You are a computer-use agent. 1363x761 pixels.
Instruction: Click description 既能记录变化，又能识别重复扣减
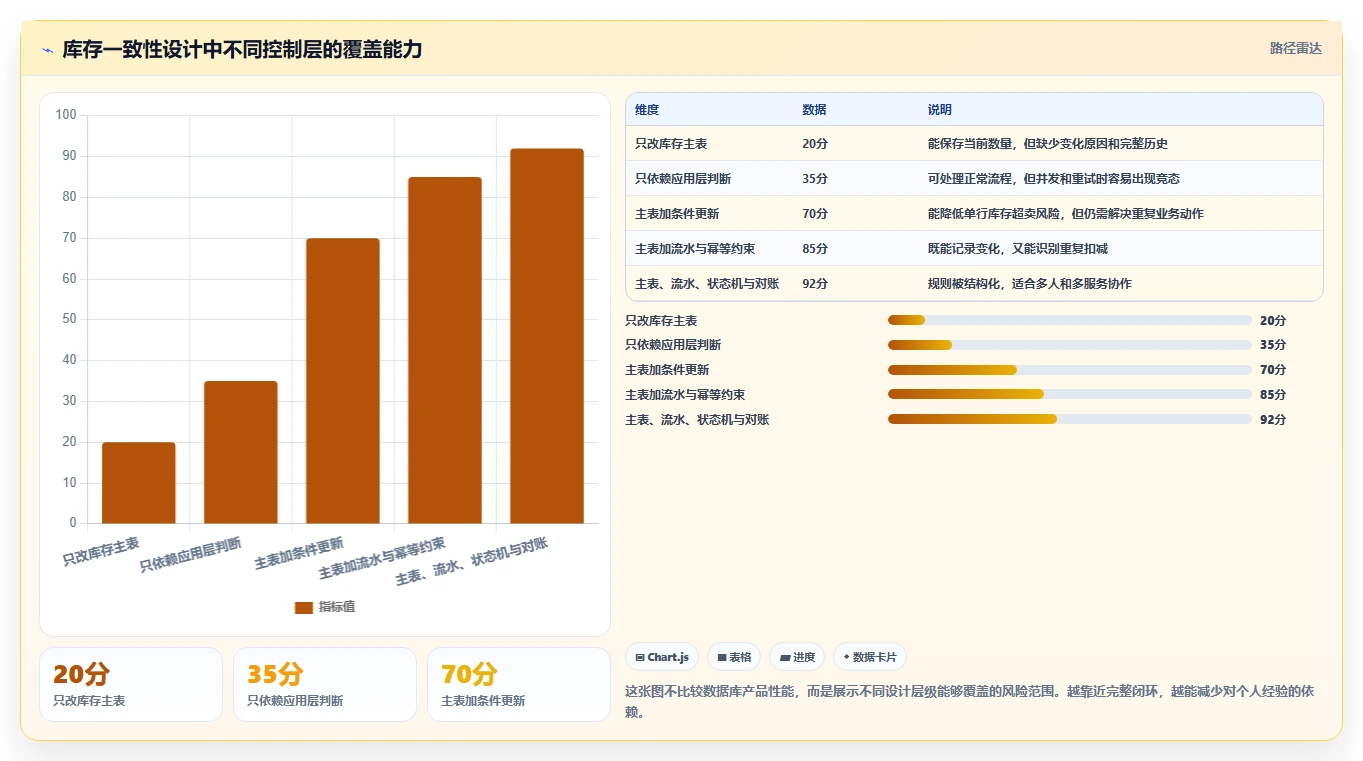coord(1018,249)
